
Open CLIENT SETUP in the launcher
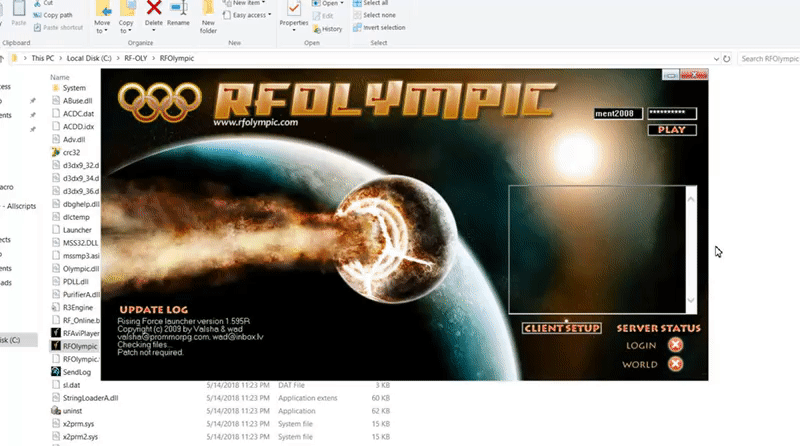[561, 328]
